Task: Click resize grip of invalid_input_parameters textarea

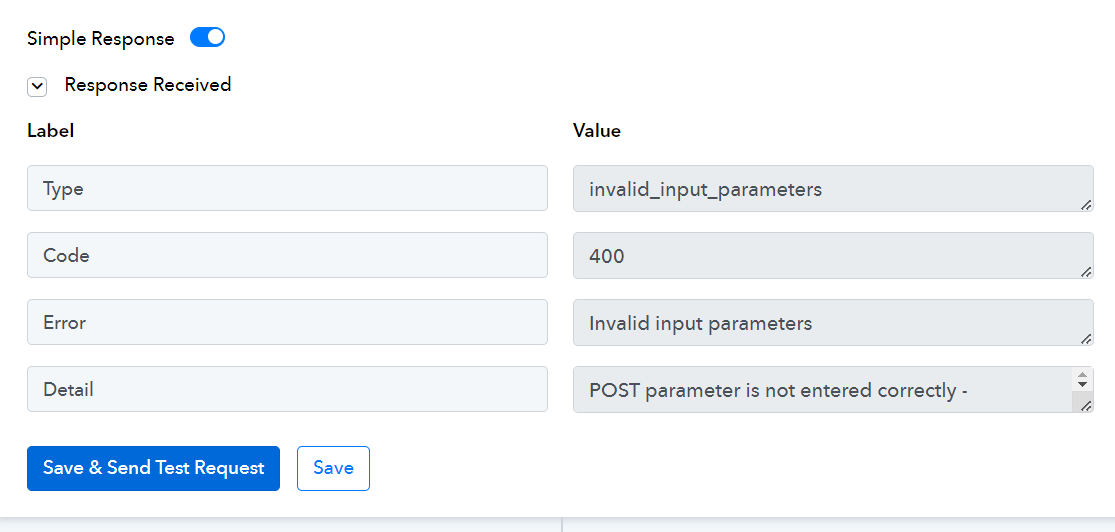Action: (x=1086, y=205)
